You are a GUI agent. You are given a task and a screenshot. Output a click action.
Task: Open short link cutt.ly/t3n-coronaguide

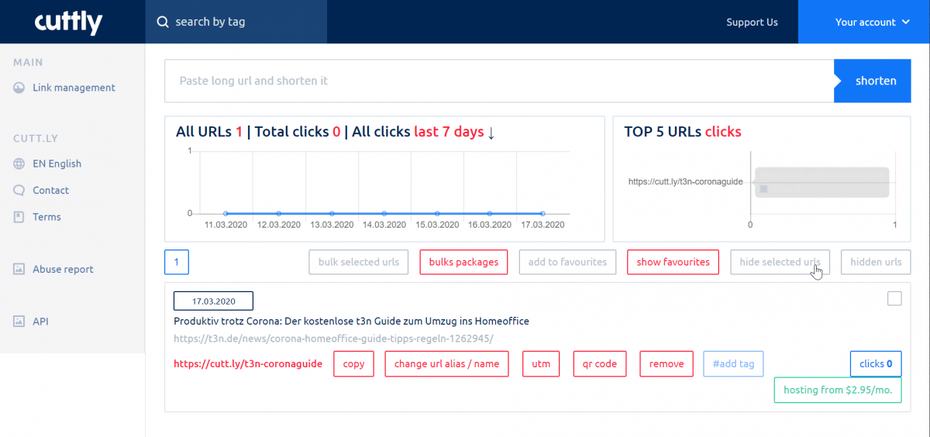[248, 363]
